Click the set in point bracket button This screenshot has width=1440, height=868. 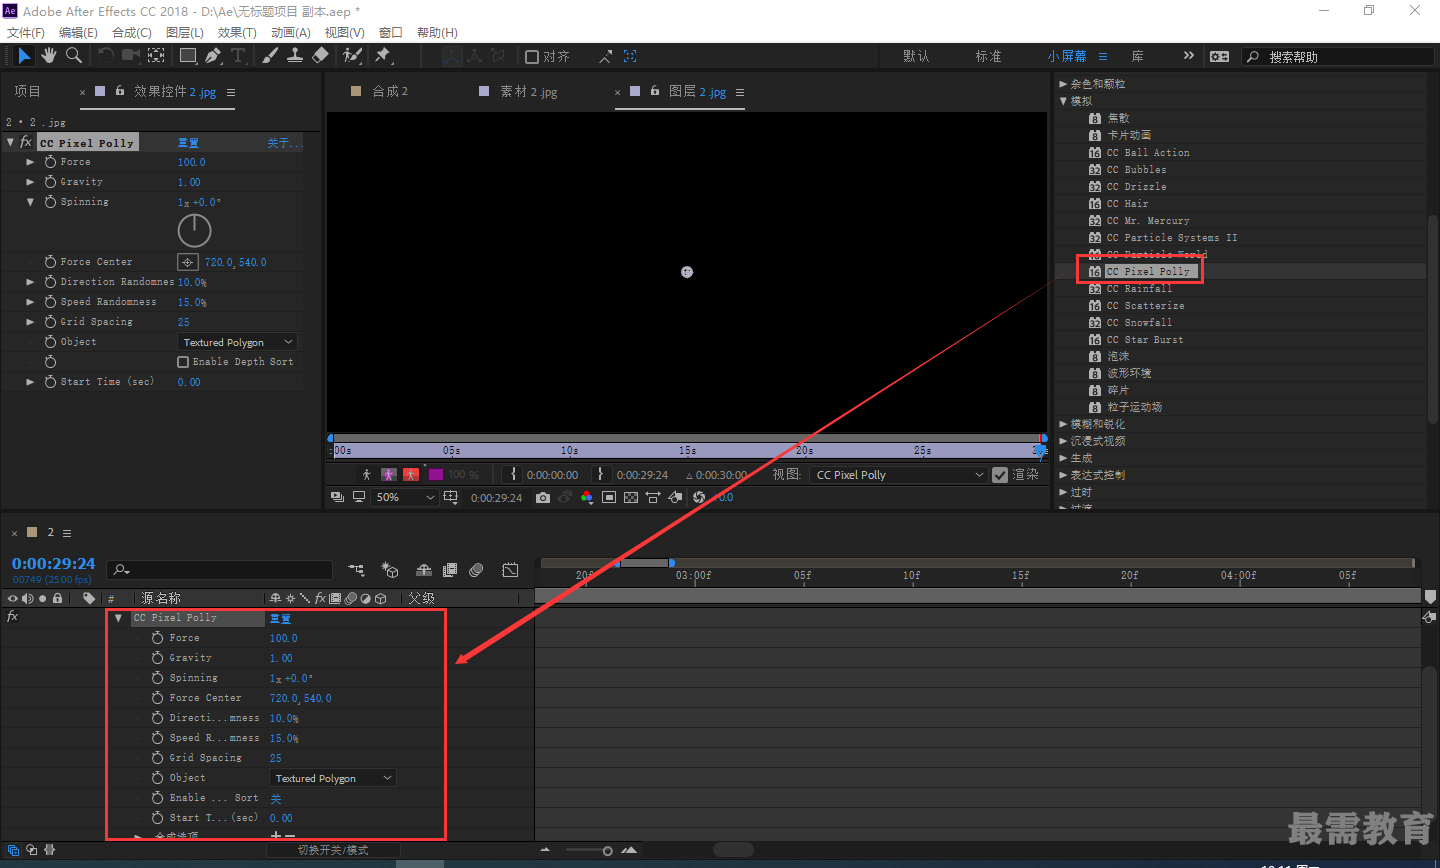point(514,474)
